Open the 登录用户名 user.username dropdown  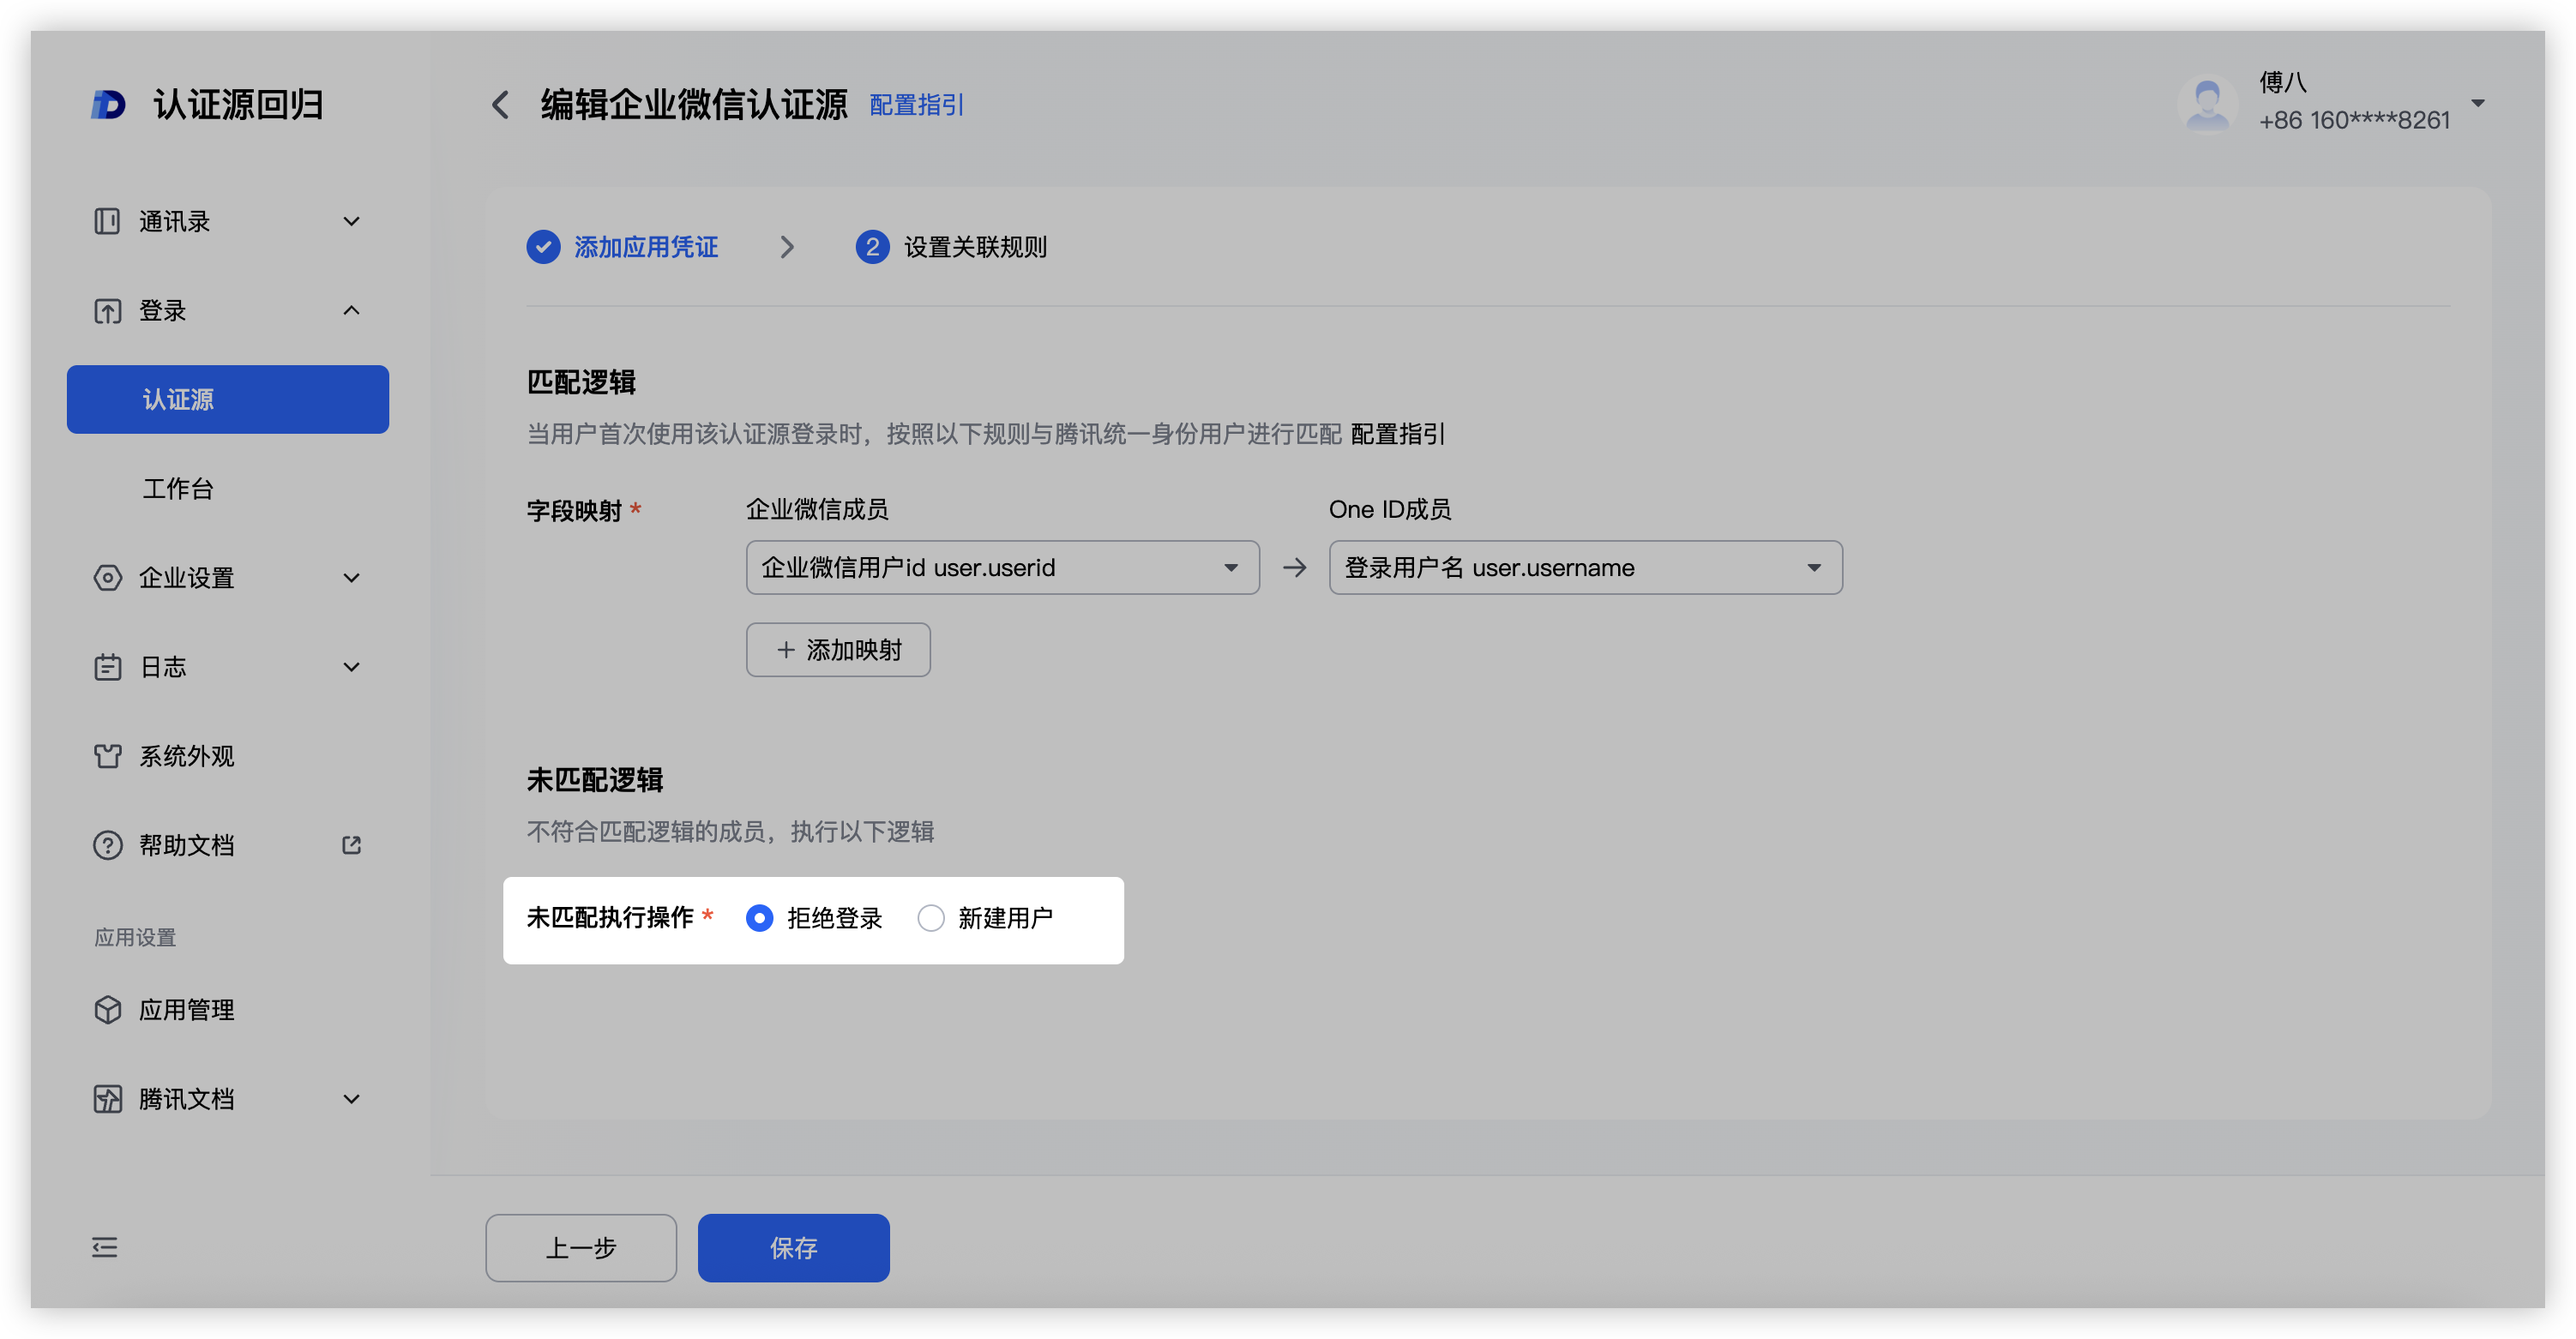[x=1585, y=568]
